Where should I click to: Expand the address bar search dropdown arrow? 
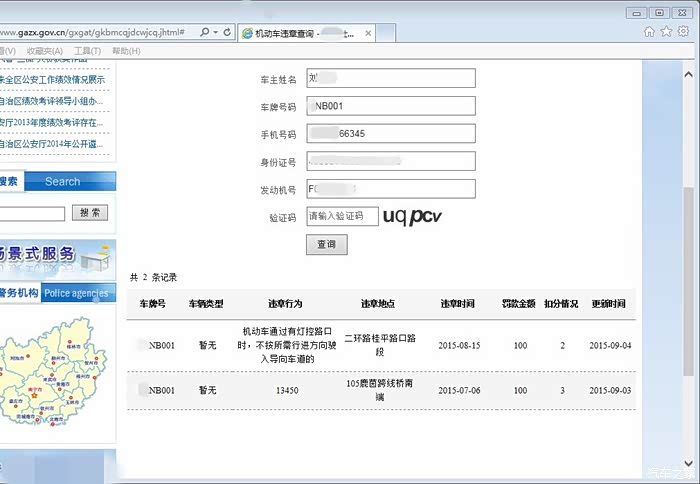pyautogui.click(x=215, y=32)
